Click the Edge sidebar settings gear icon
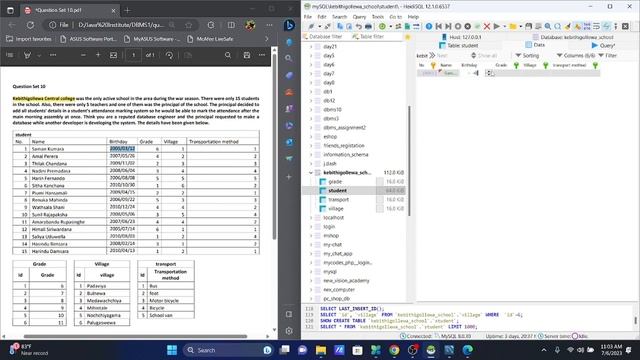 tap(289, 331)
